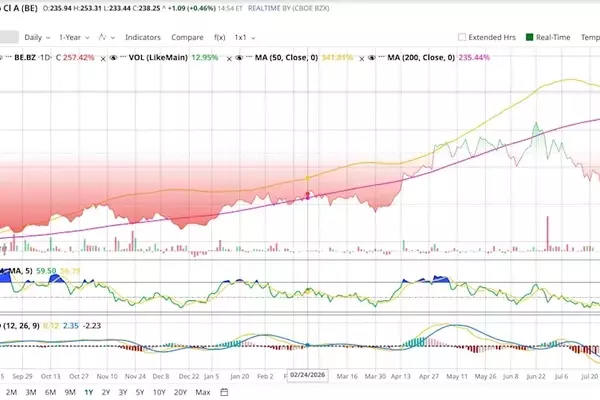
Task: Click the -2.23 MACD histogram value
Action: coord(92,326)
